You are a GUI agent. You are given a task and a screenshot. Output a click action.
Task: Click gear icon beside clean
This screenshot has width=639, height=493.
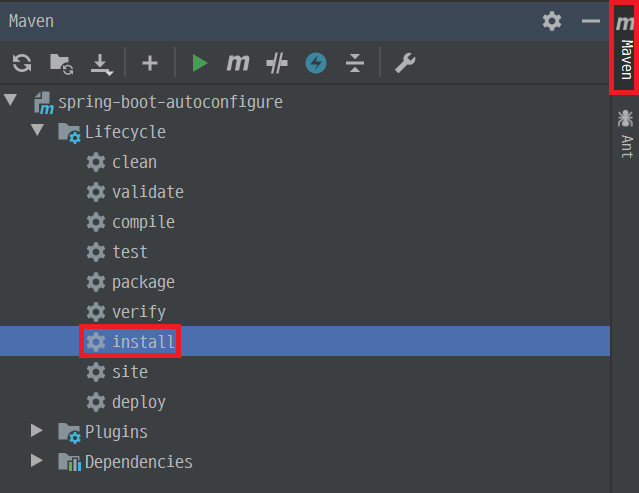(x=96, y=162)
